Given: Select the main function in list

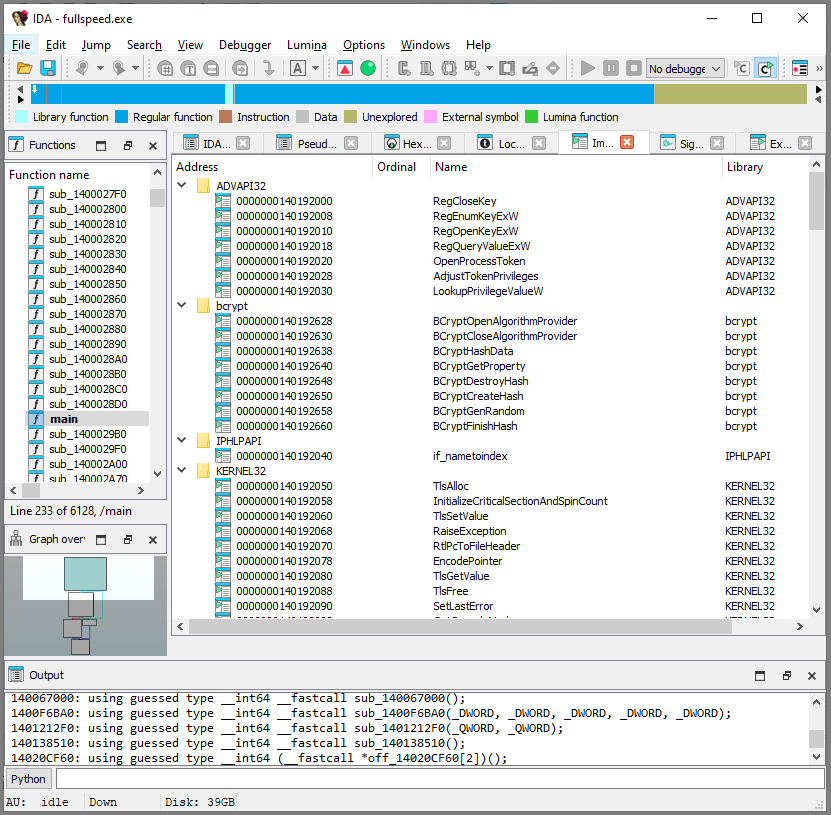Looking at the screenshot, I should [x=64, y=419].
